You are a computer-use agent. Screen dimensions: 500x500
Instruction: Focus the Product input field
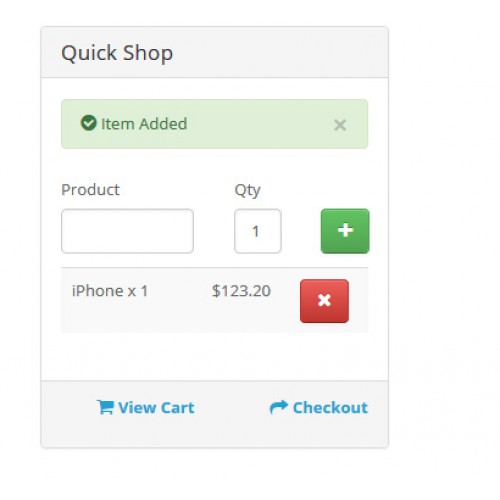tap(127, 231)
